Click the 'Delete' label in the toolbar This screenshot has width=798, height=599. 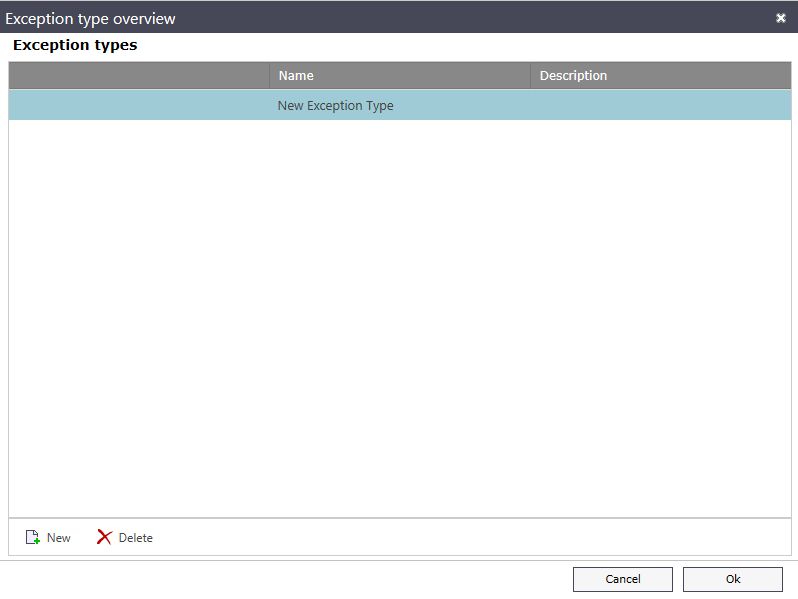coord(135,537)
